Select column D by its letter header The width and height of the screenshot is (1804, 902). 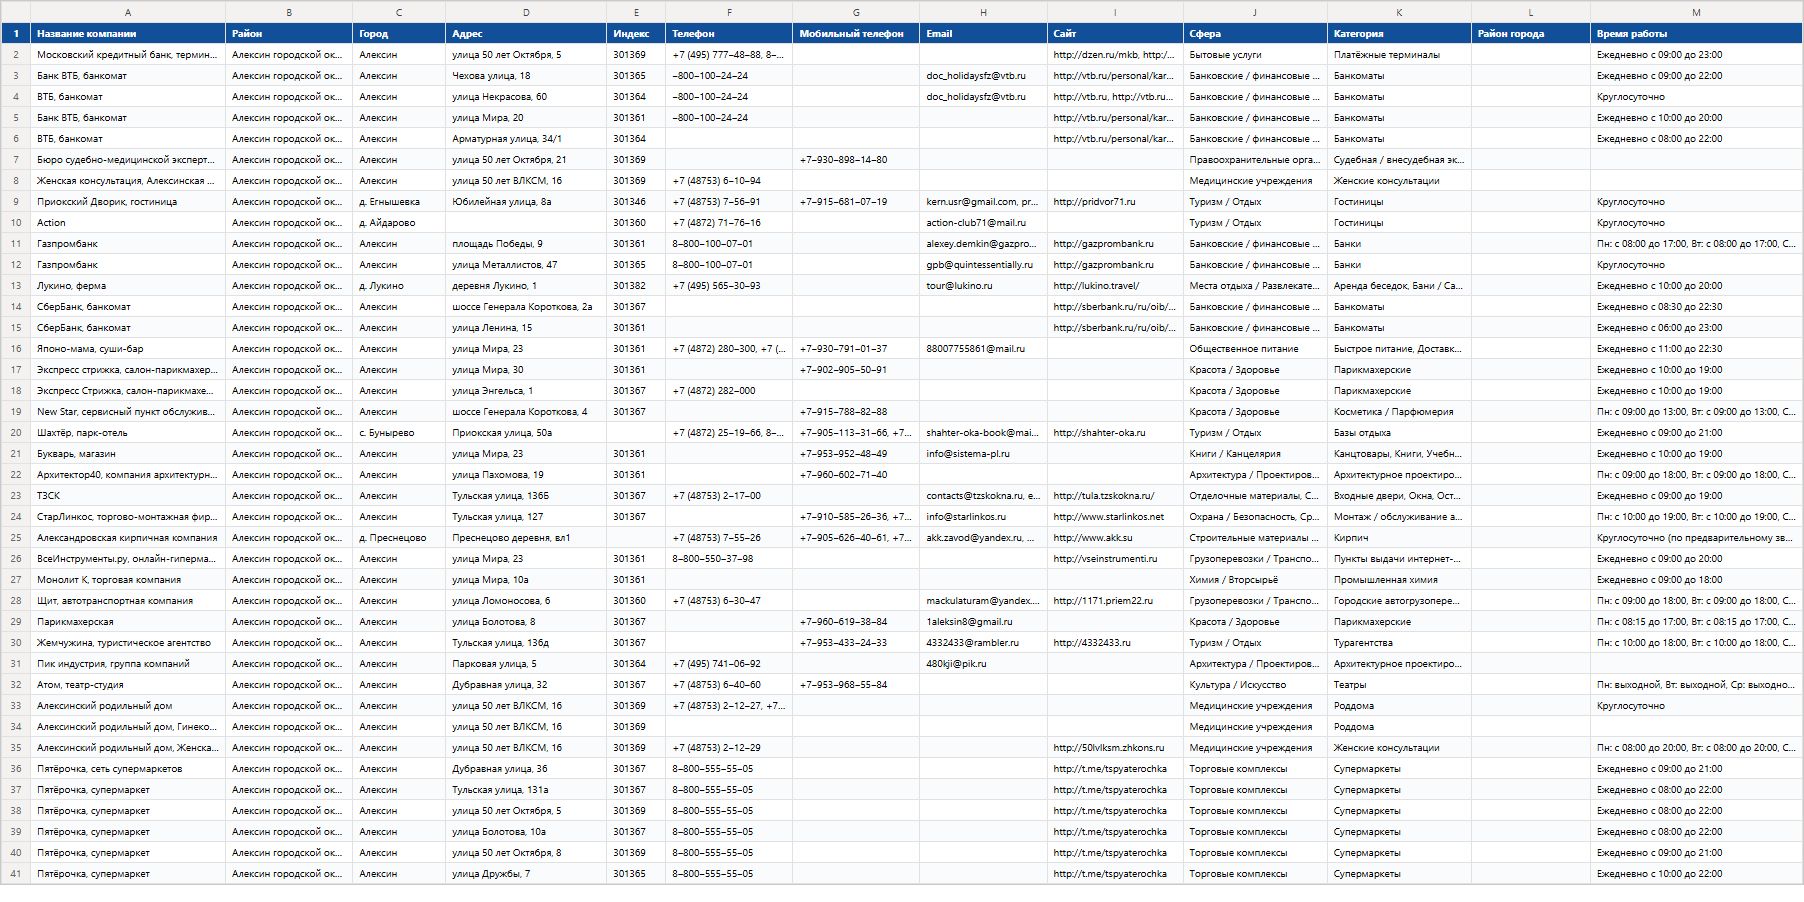pos(526,12)
